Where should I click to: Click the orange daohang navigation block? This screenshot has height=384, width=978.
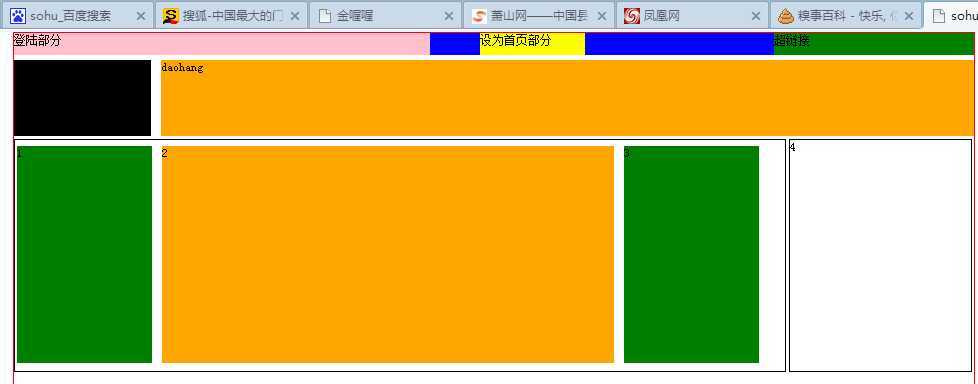coord(568,98)
